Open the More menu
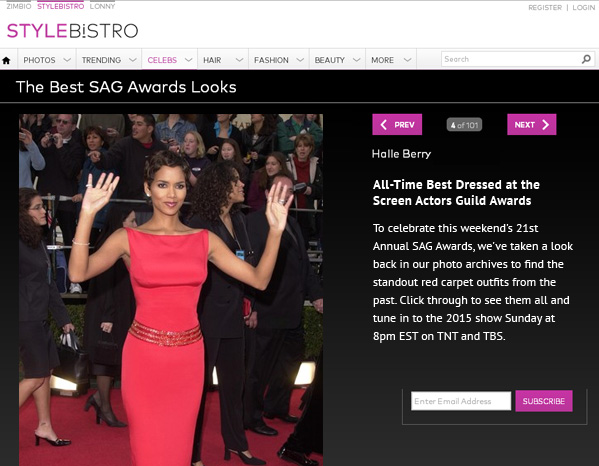 click(391, 60)
